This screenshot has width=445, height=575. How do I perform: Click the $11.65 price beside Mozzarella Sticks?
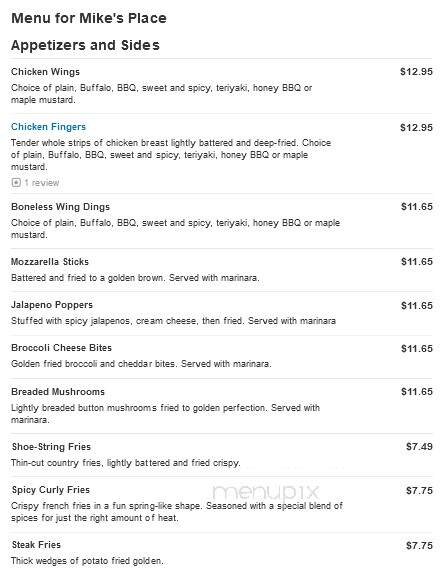[x=417, y=262]
